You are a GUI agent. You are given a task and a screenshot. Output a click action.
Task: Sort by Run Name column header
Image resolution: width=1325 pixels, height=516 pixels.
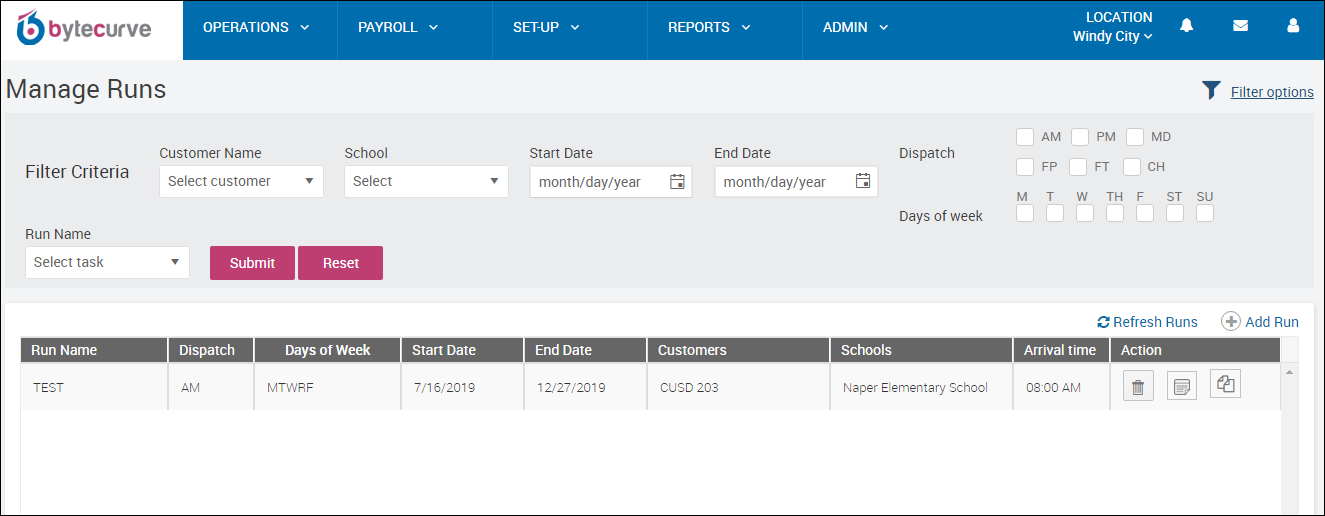coord(94,350)
